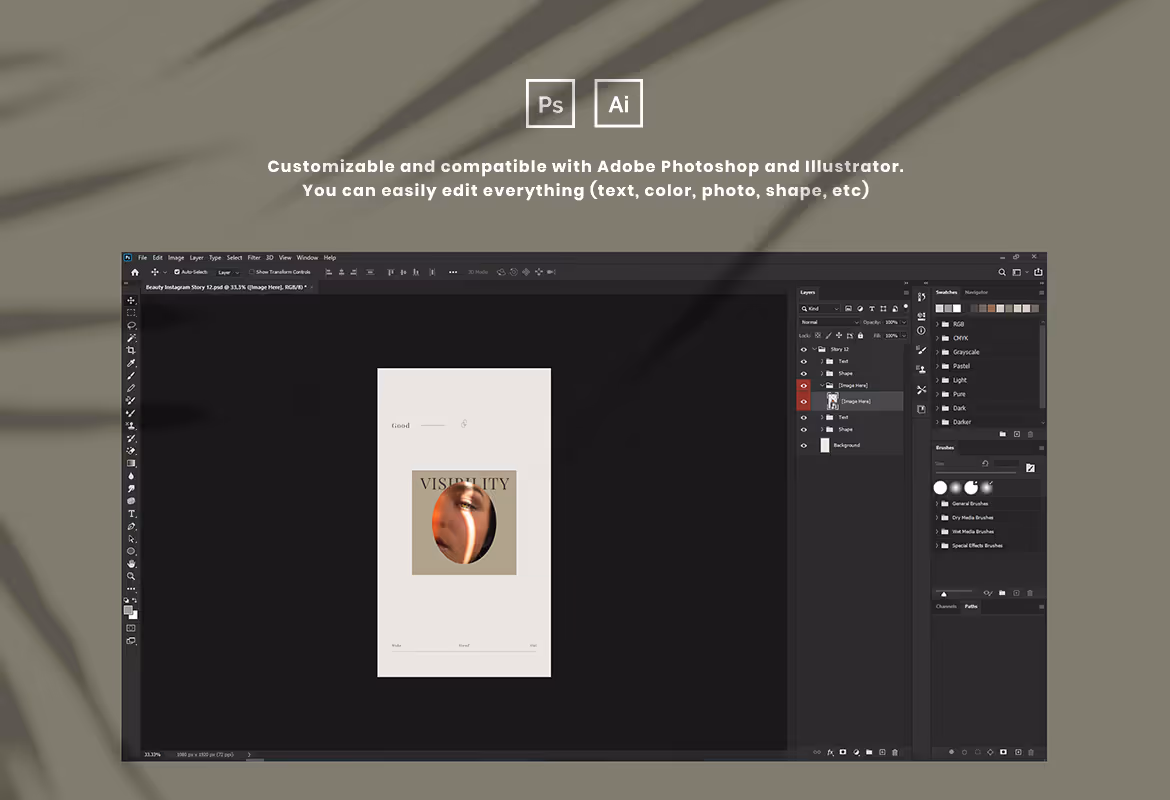Viewport: 1170px width, 800px height.
Task: Select the Gradient tool
Action: pyautogui.click(x=131, y=463)
